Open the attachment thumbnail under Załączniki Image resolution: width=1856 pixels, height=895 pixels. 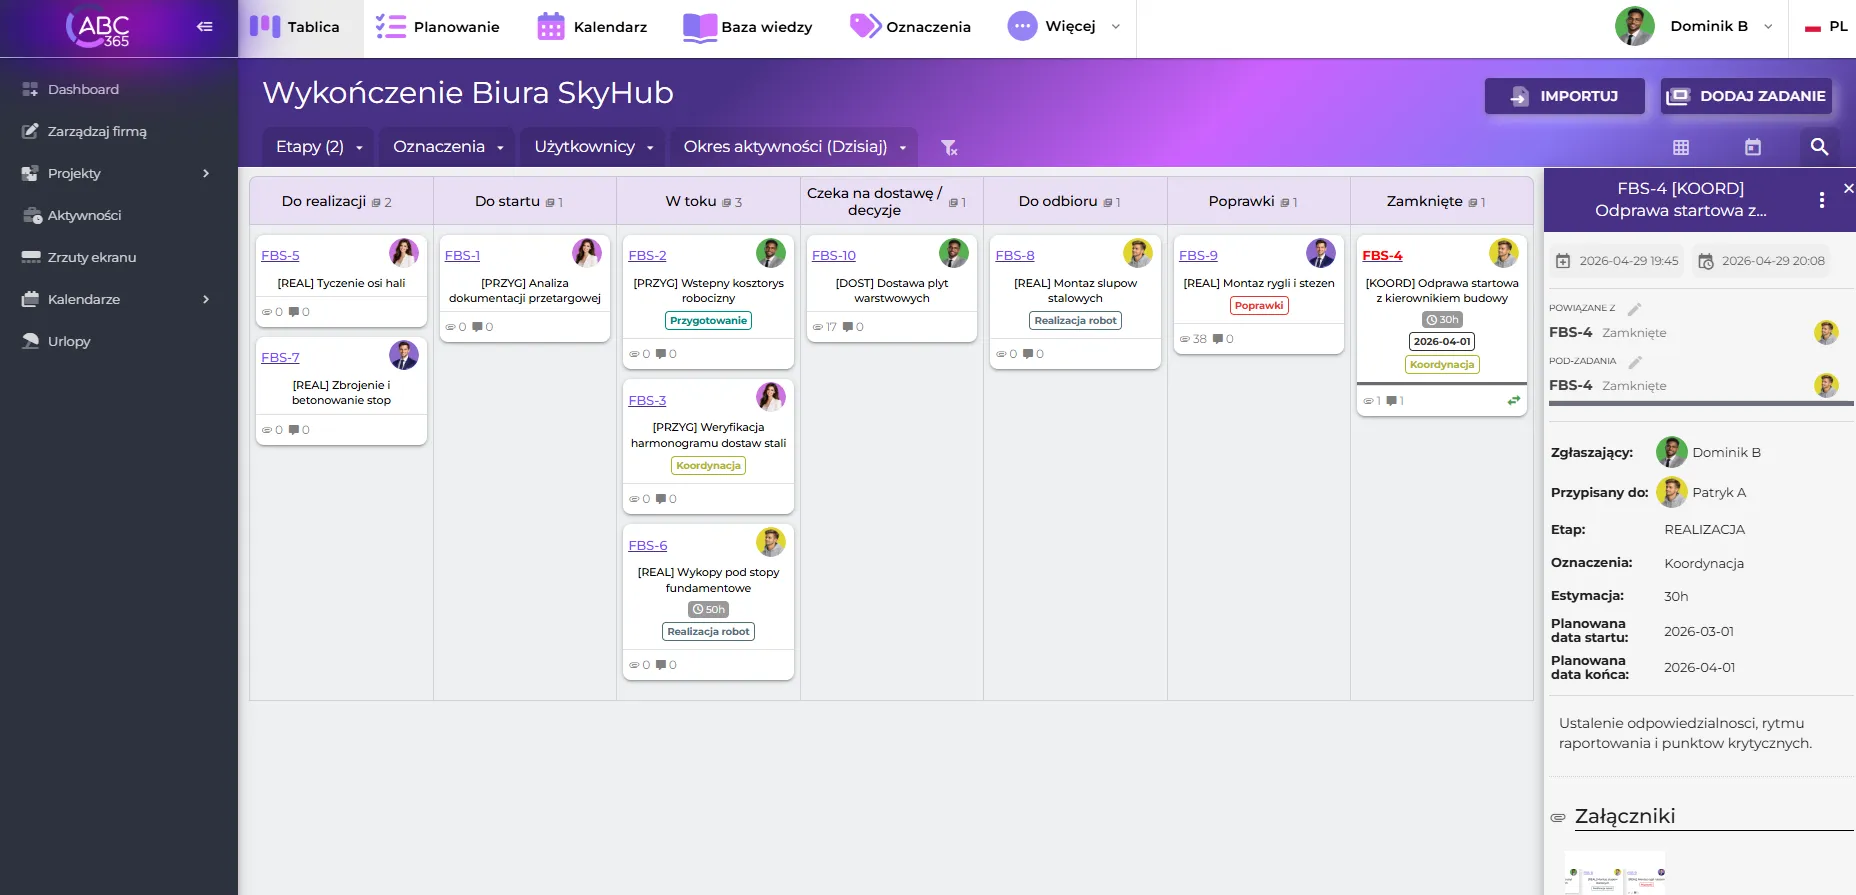click(1615, 873)
